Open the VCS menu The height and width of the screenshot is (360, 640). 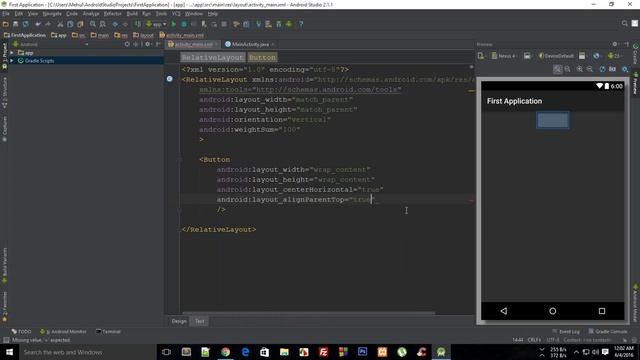click(x=176, y=14)
